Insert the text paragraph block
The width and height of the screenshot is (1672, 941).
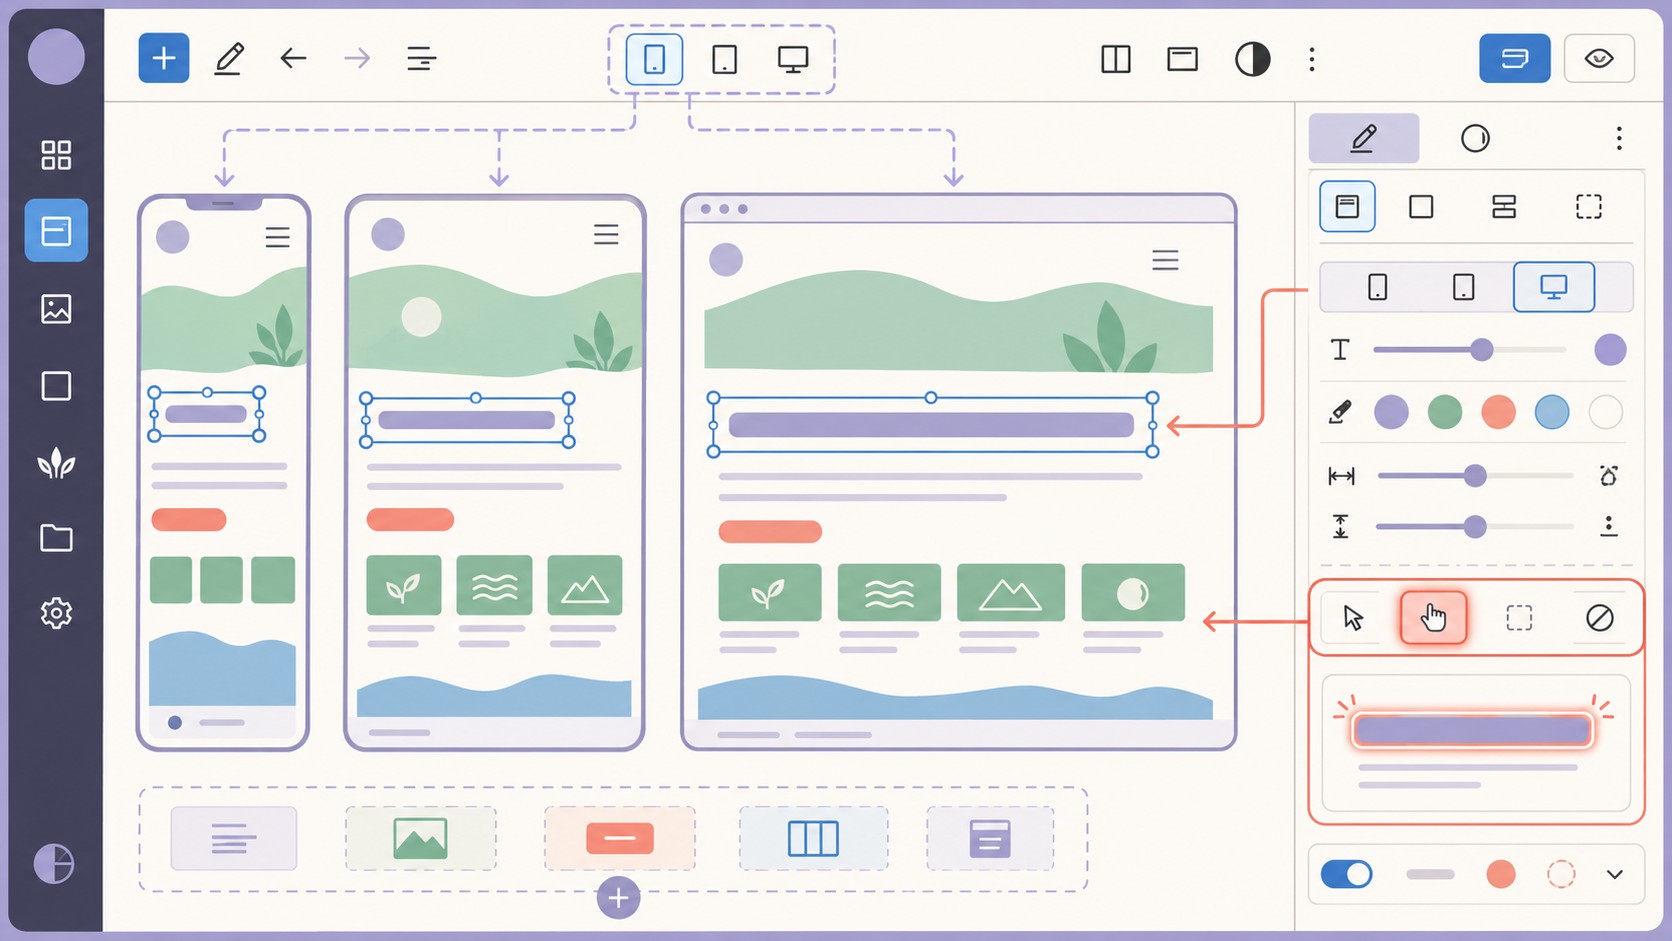tap(234, 838)
